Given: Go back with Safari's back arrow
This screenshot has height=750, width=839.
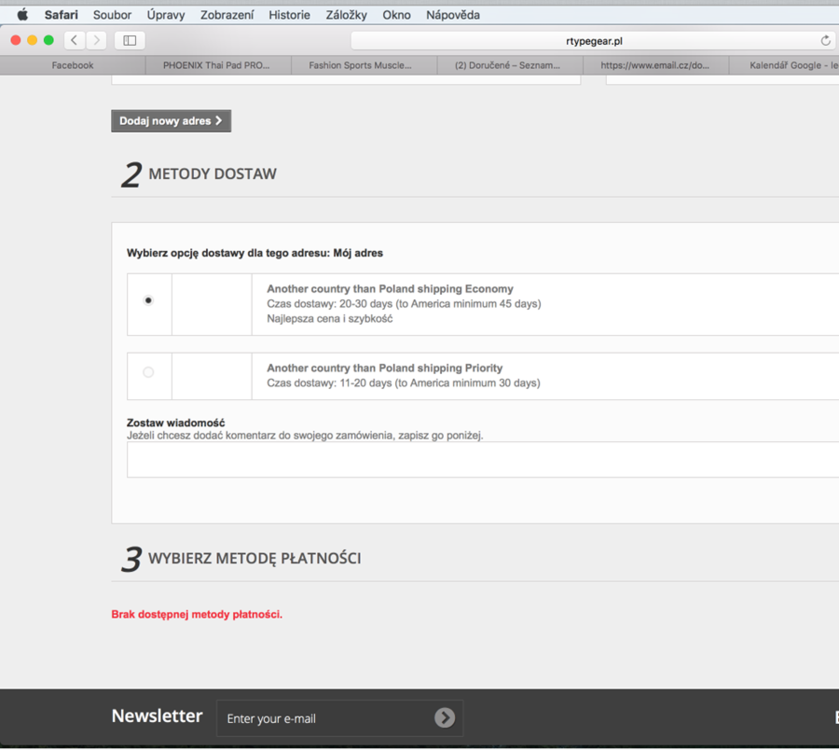Looking at the screenshot, I should pos(74,40).
